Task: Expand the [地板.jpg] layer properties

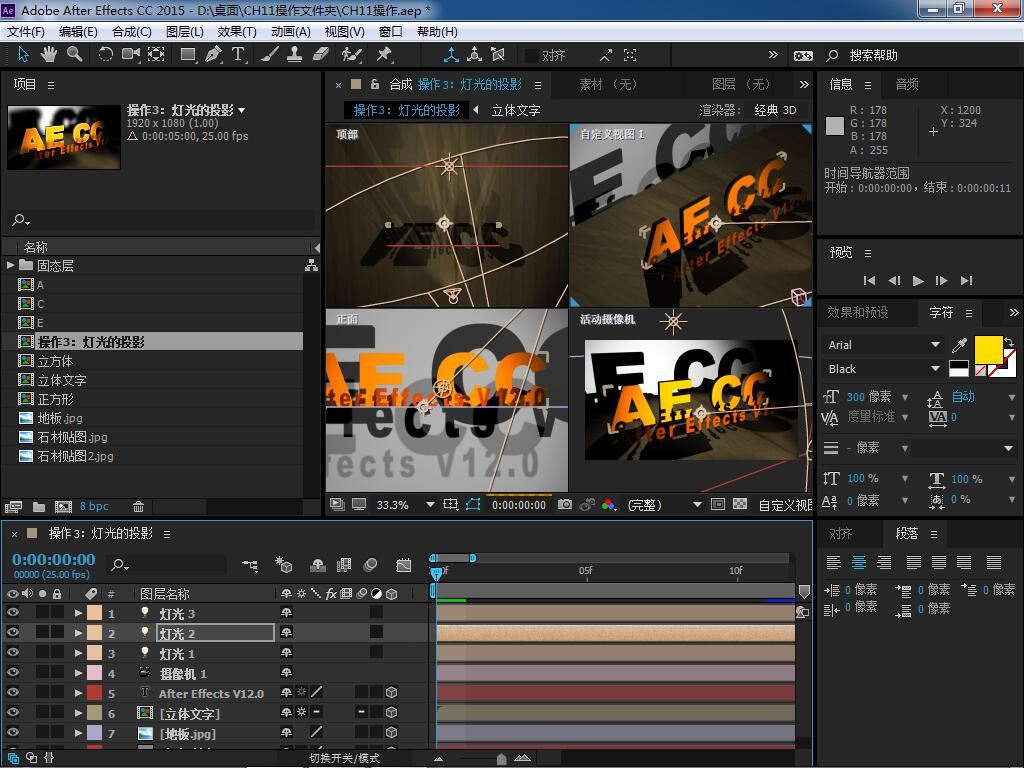Action: (x=78, y=733)
